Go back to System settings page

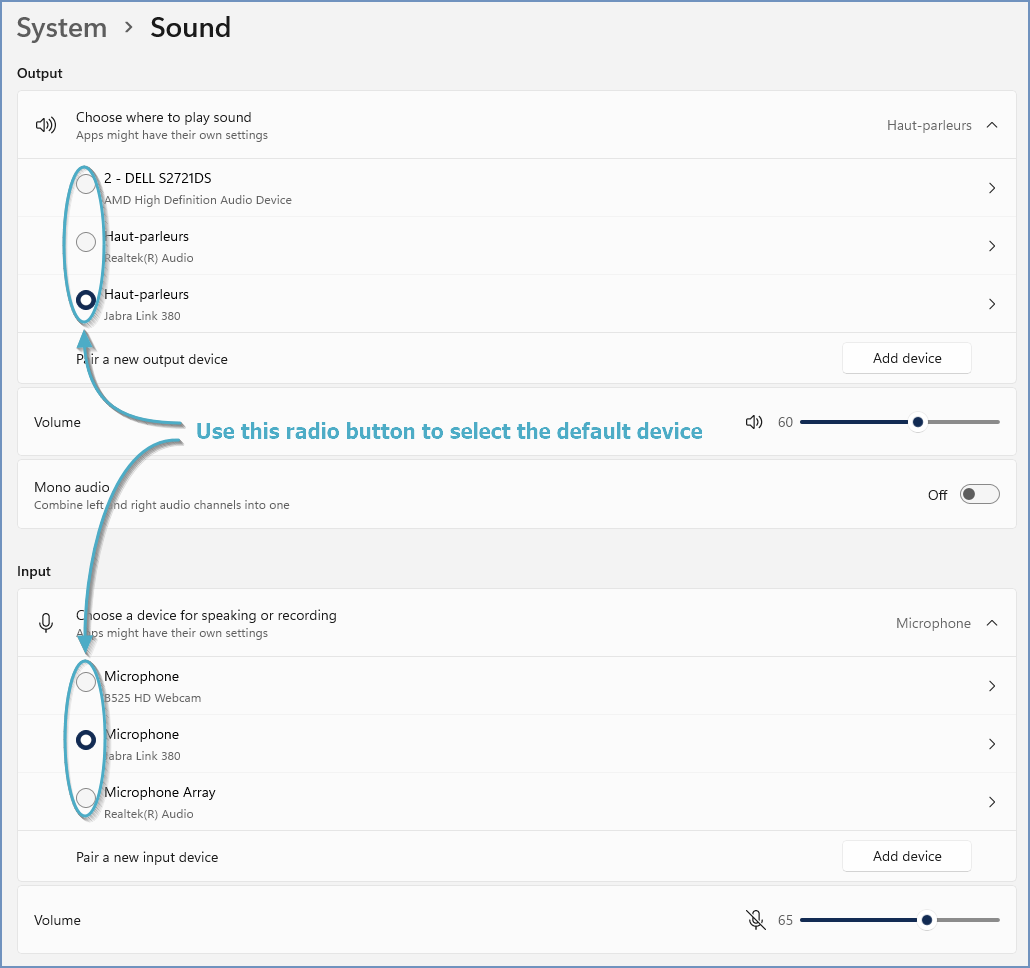pos(61,28)
